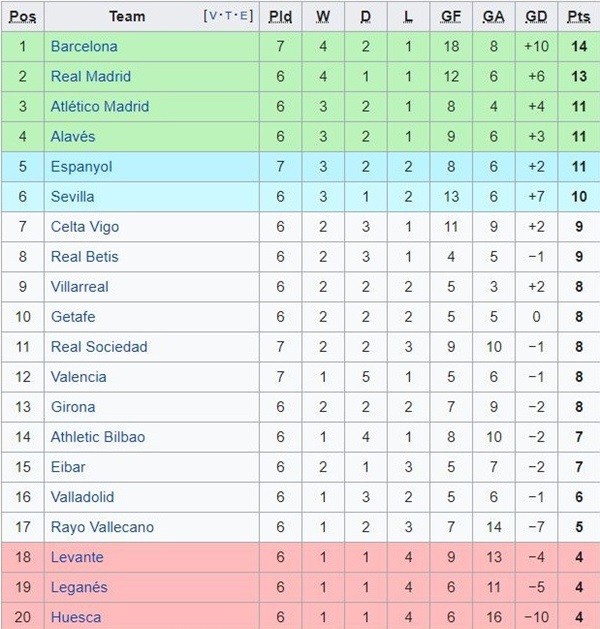This screenshot has height=629, width=600.
Task: Click the GD column header
Action: (536, 16)
